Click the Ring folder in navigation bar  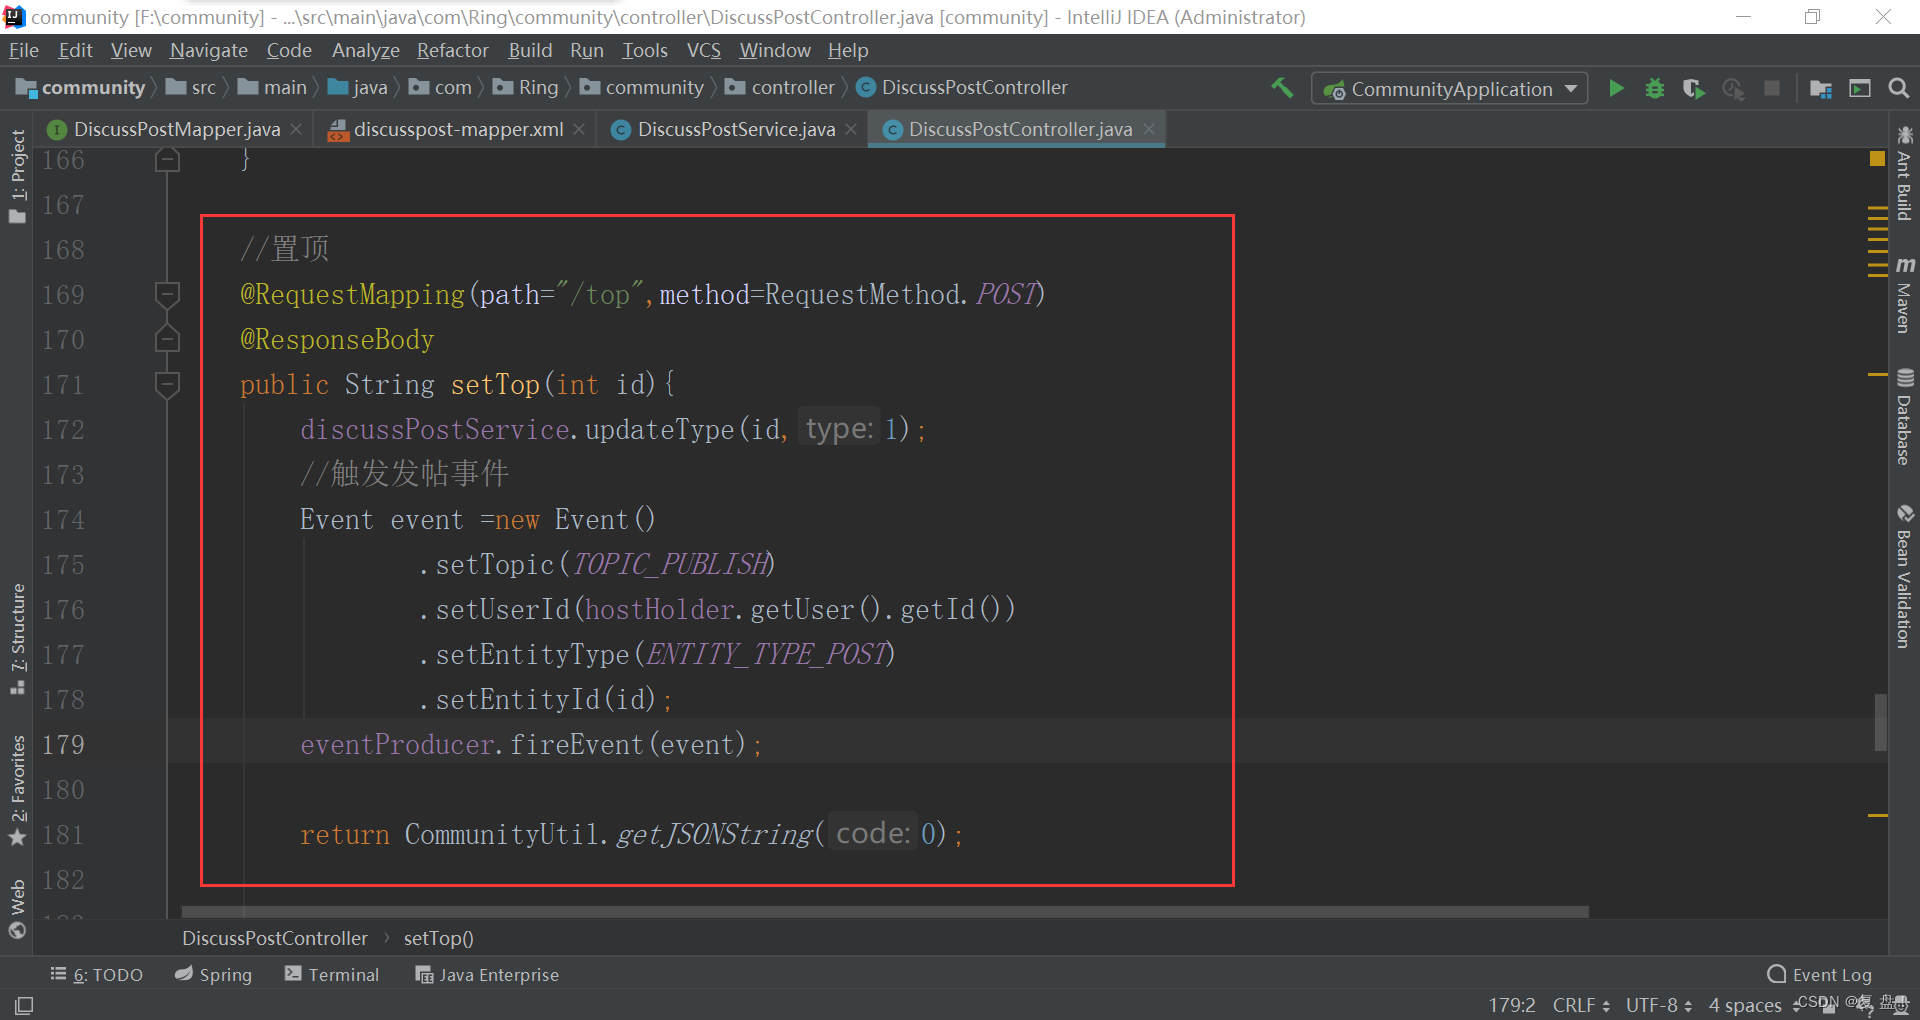[x=526, y=88]
